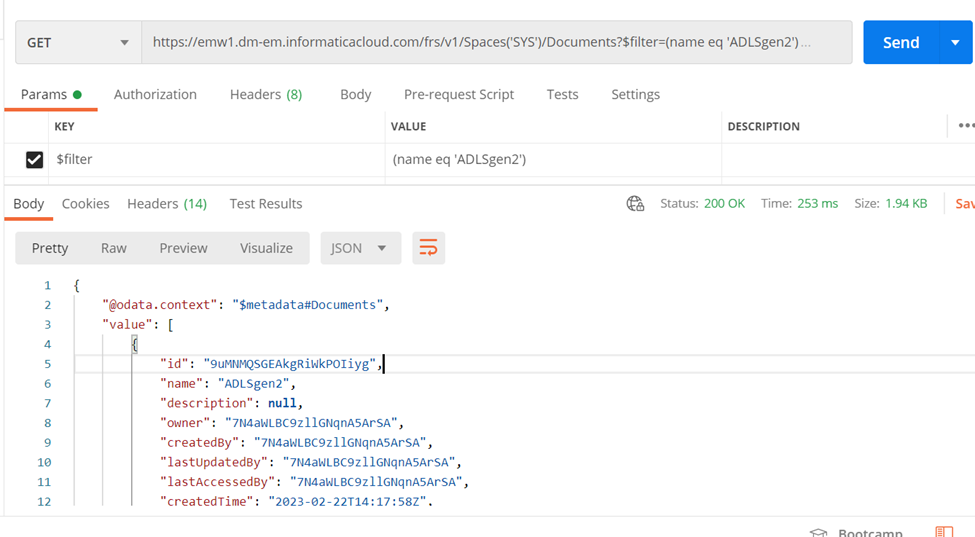
Task: Click the "value" key on line 3
Action: tap(127, 324)
